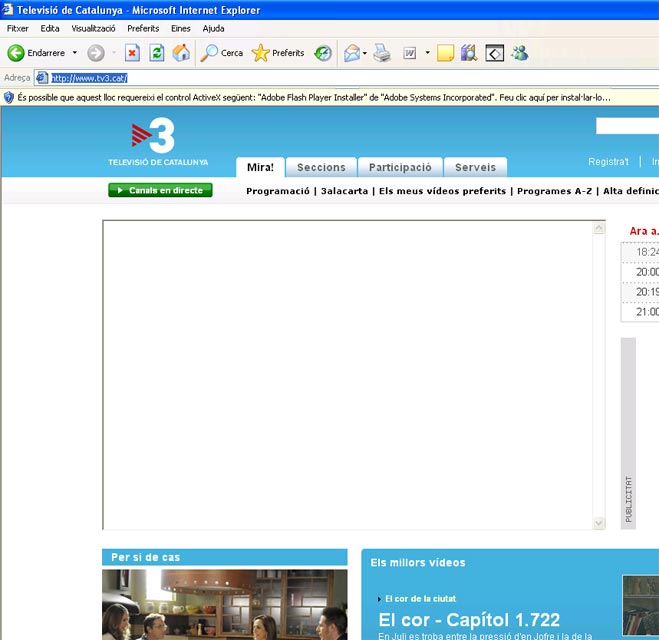This screenshot has height=640, width=659.
Task: Open El cor - Capítol 1.722 headline
Action: [469, 620]
